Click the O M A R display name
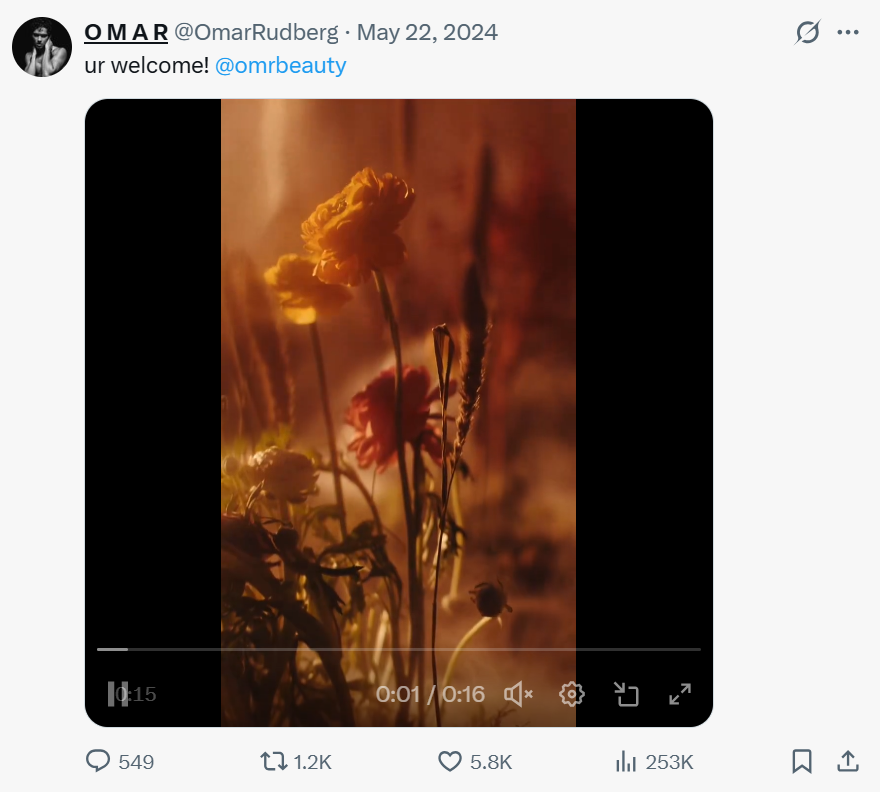 tap(126, 32)
